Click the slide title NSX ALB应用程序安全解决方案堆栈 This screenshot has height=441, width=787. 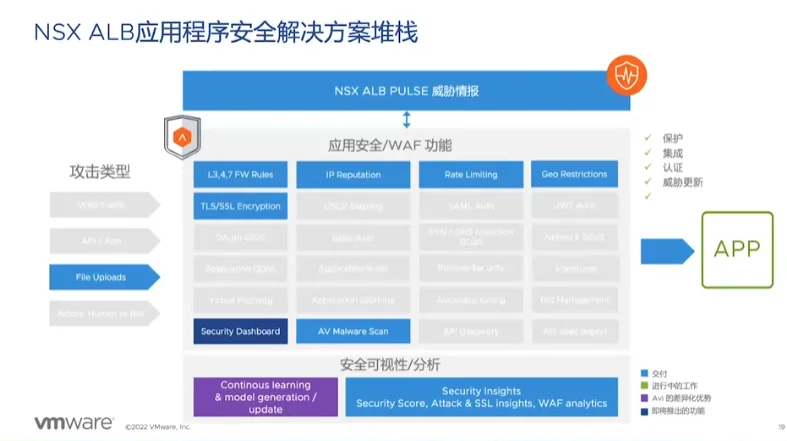point(225,33)
